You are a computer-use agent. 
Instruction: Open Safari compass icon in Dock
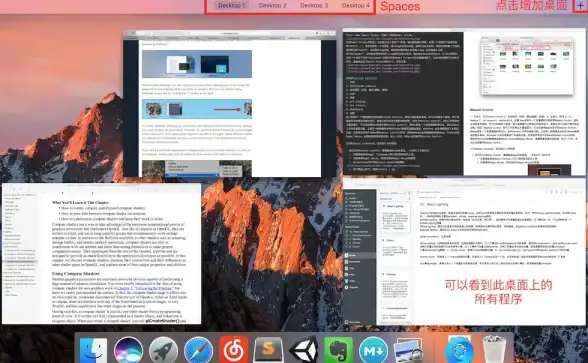(198, 351)
